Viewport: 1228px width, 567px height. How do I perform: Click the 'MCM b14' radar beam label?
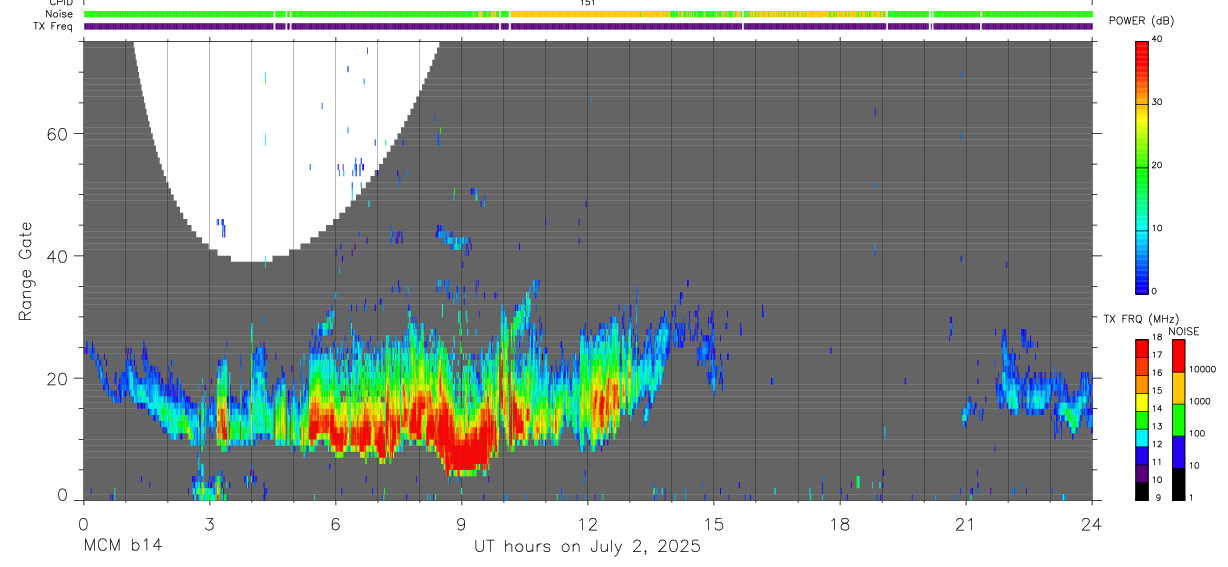[122, 546]
